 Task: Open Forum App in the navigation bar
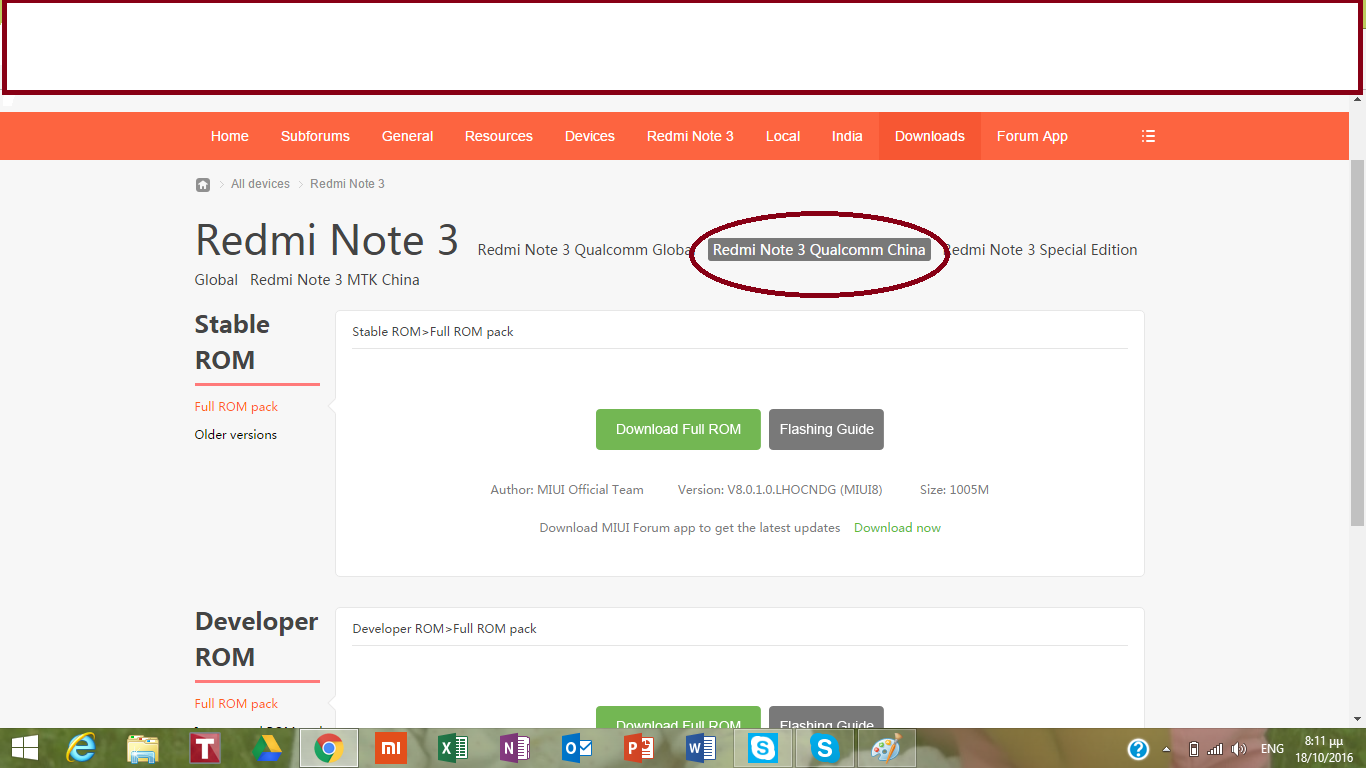[x=1032, y=136]
